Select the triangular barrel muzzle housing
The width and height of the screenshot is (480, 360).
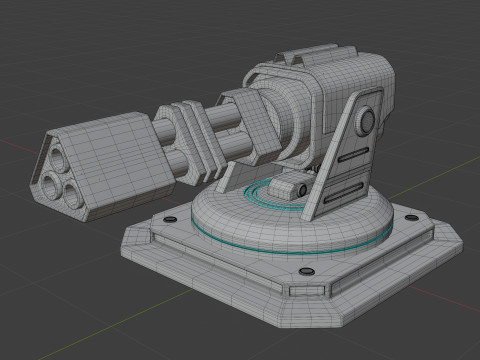click(102, 167)
